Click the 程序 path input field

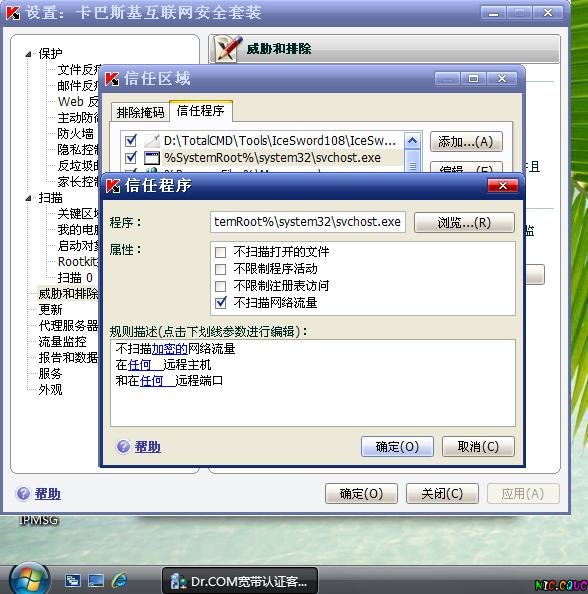(308, 222)
